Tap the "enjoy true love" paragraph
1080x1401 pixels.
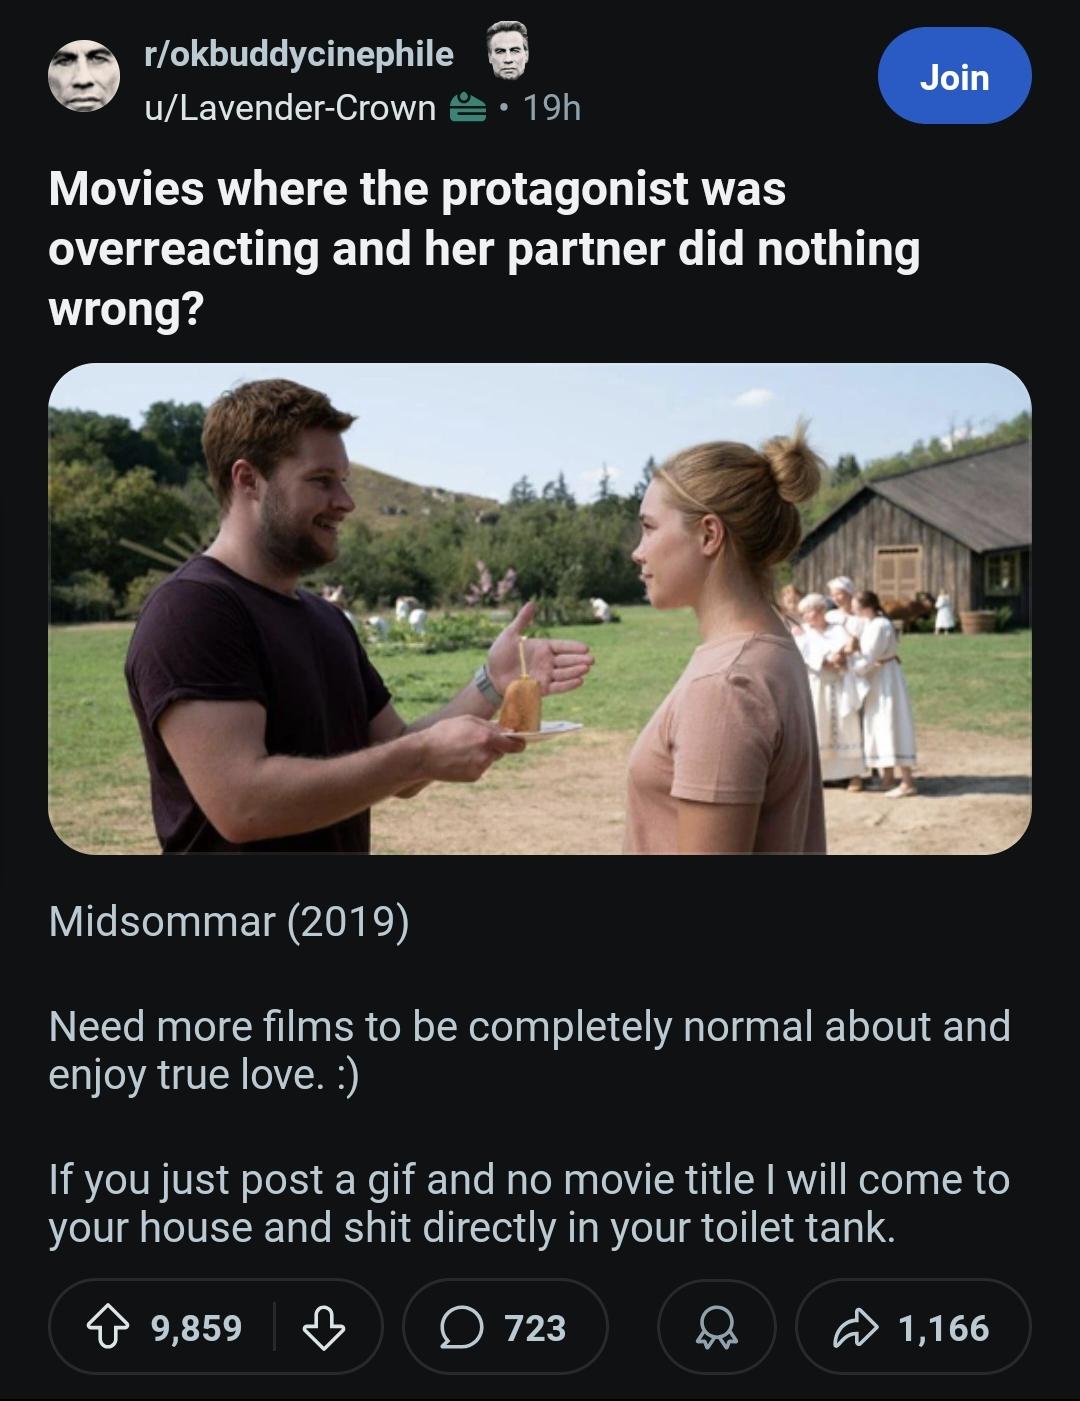click(529, 1051)
